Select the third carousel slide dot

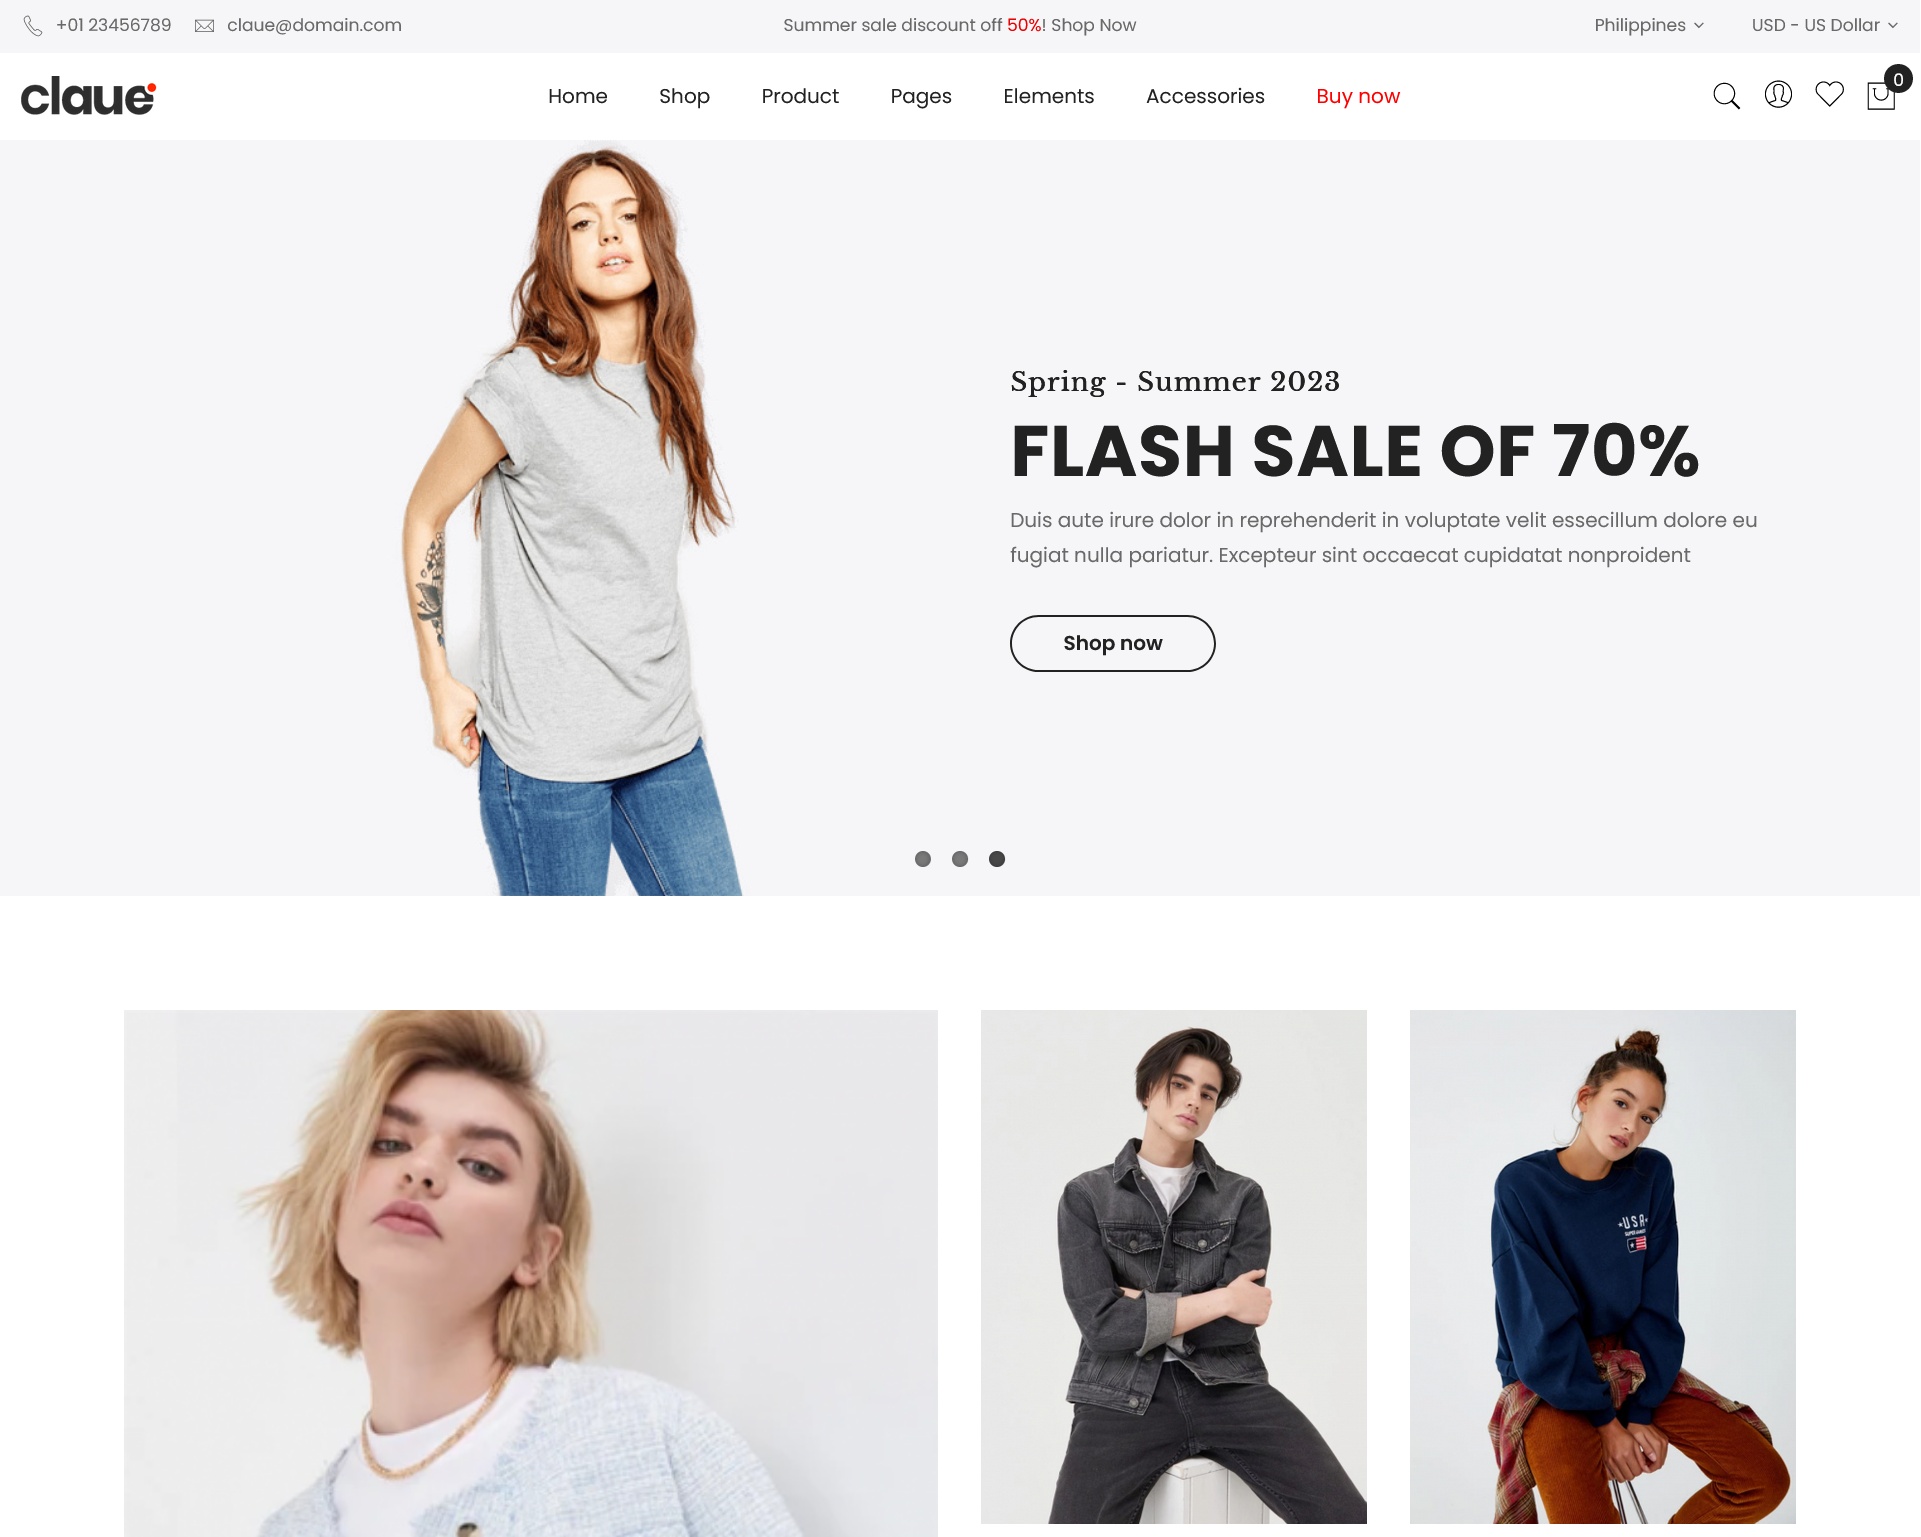[997, 858]
